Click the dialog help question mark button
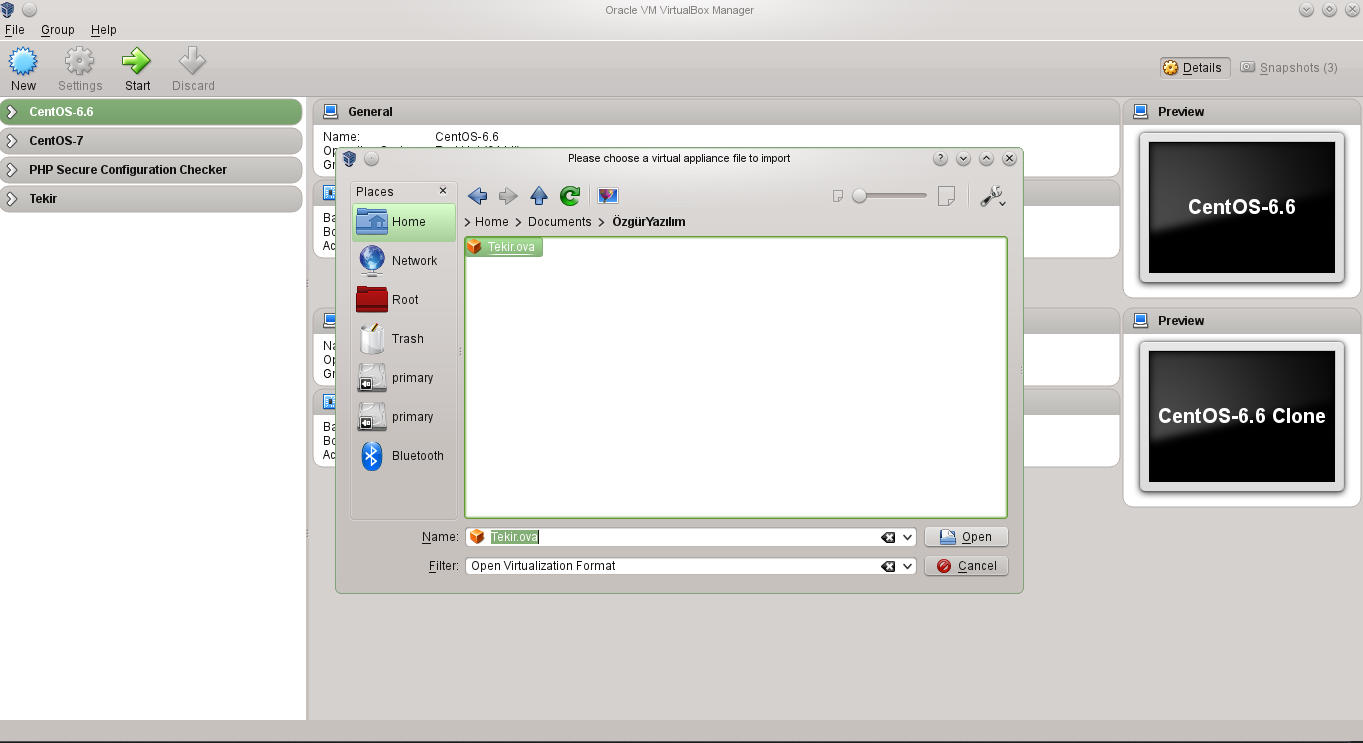Image resolution: width=1363 pixels, height=743 pixels. [940, 158]
